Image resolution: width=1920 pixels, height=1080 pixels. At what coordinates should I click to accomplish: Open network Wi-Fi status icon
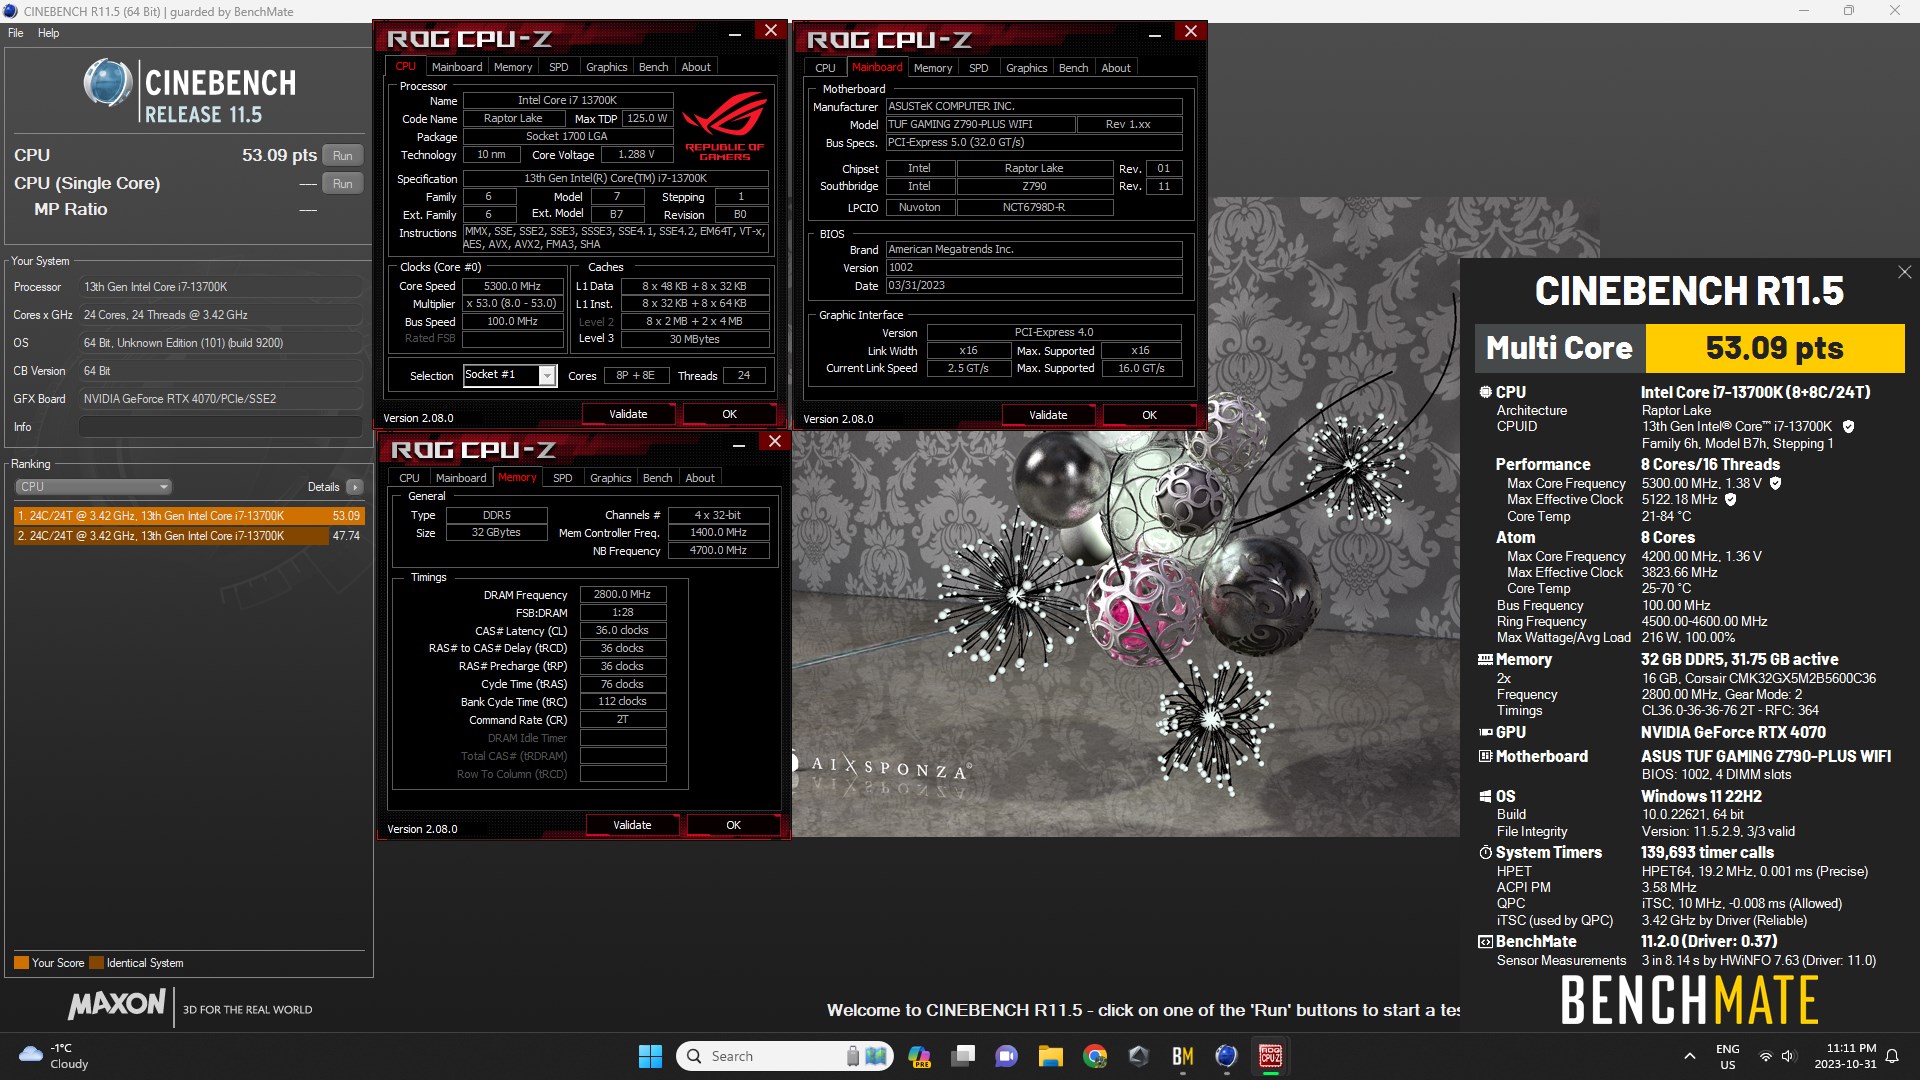click(x=1766, y=1056)
